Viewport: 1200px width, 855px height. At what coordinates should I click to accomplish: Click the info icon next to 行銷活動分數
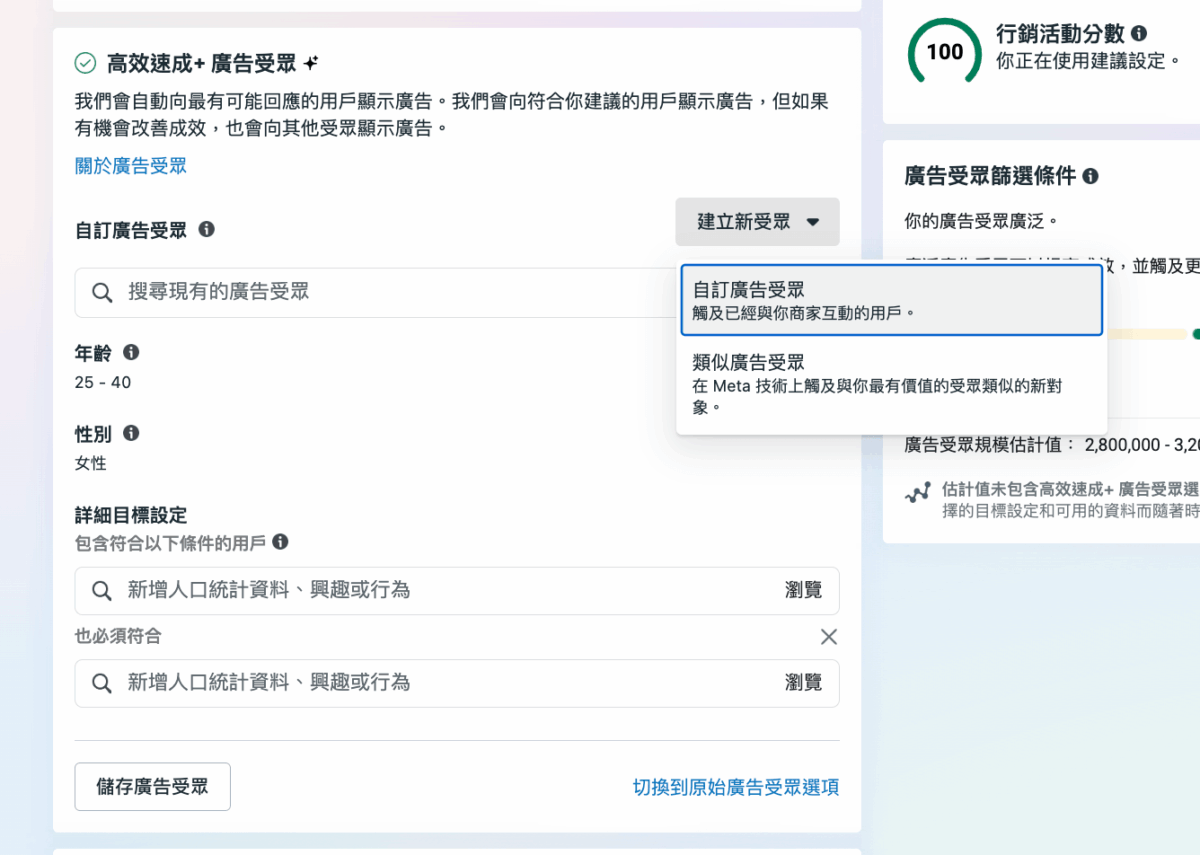point(1138,33)
